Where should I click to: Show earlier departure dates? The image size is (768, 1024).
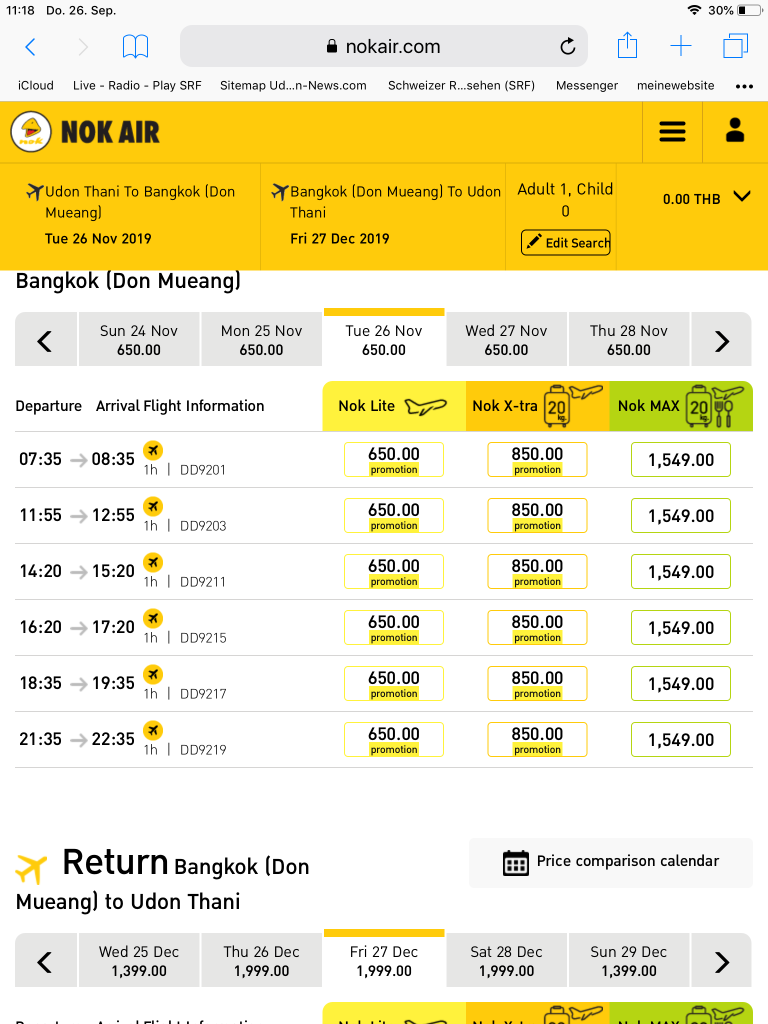[x=45, y=340]
